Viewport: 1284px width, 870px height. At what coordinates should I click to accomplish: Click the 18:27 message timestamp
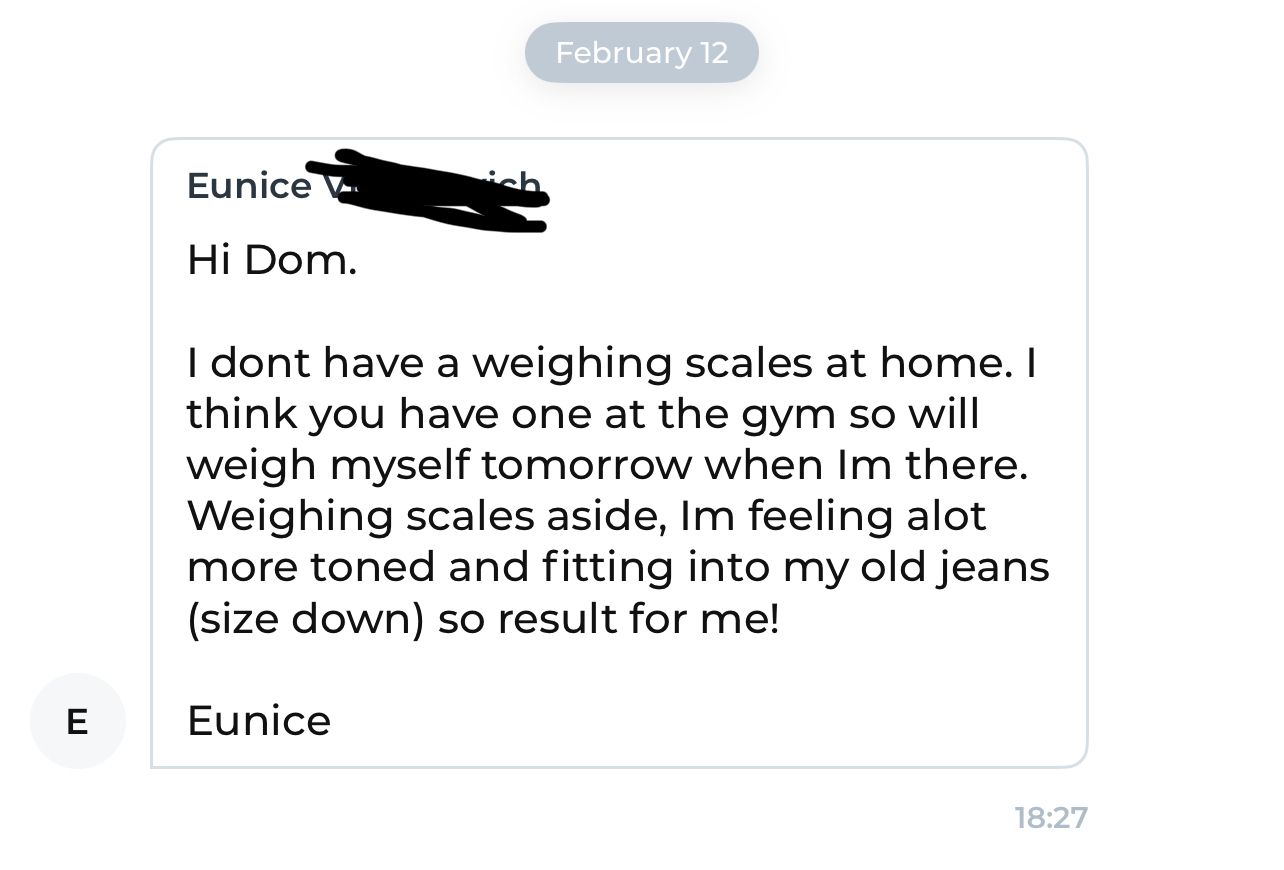coord(1050,818)
